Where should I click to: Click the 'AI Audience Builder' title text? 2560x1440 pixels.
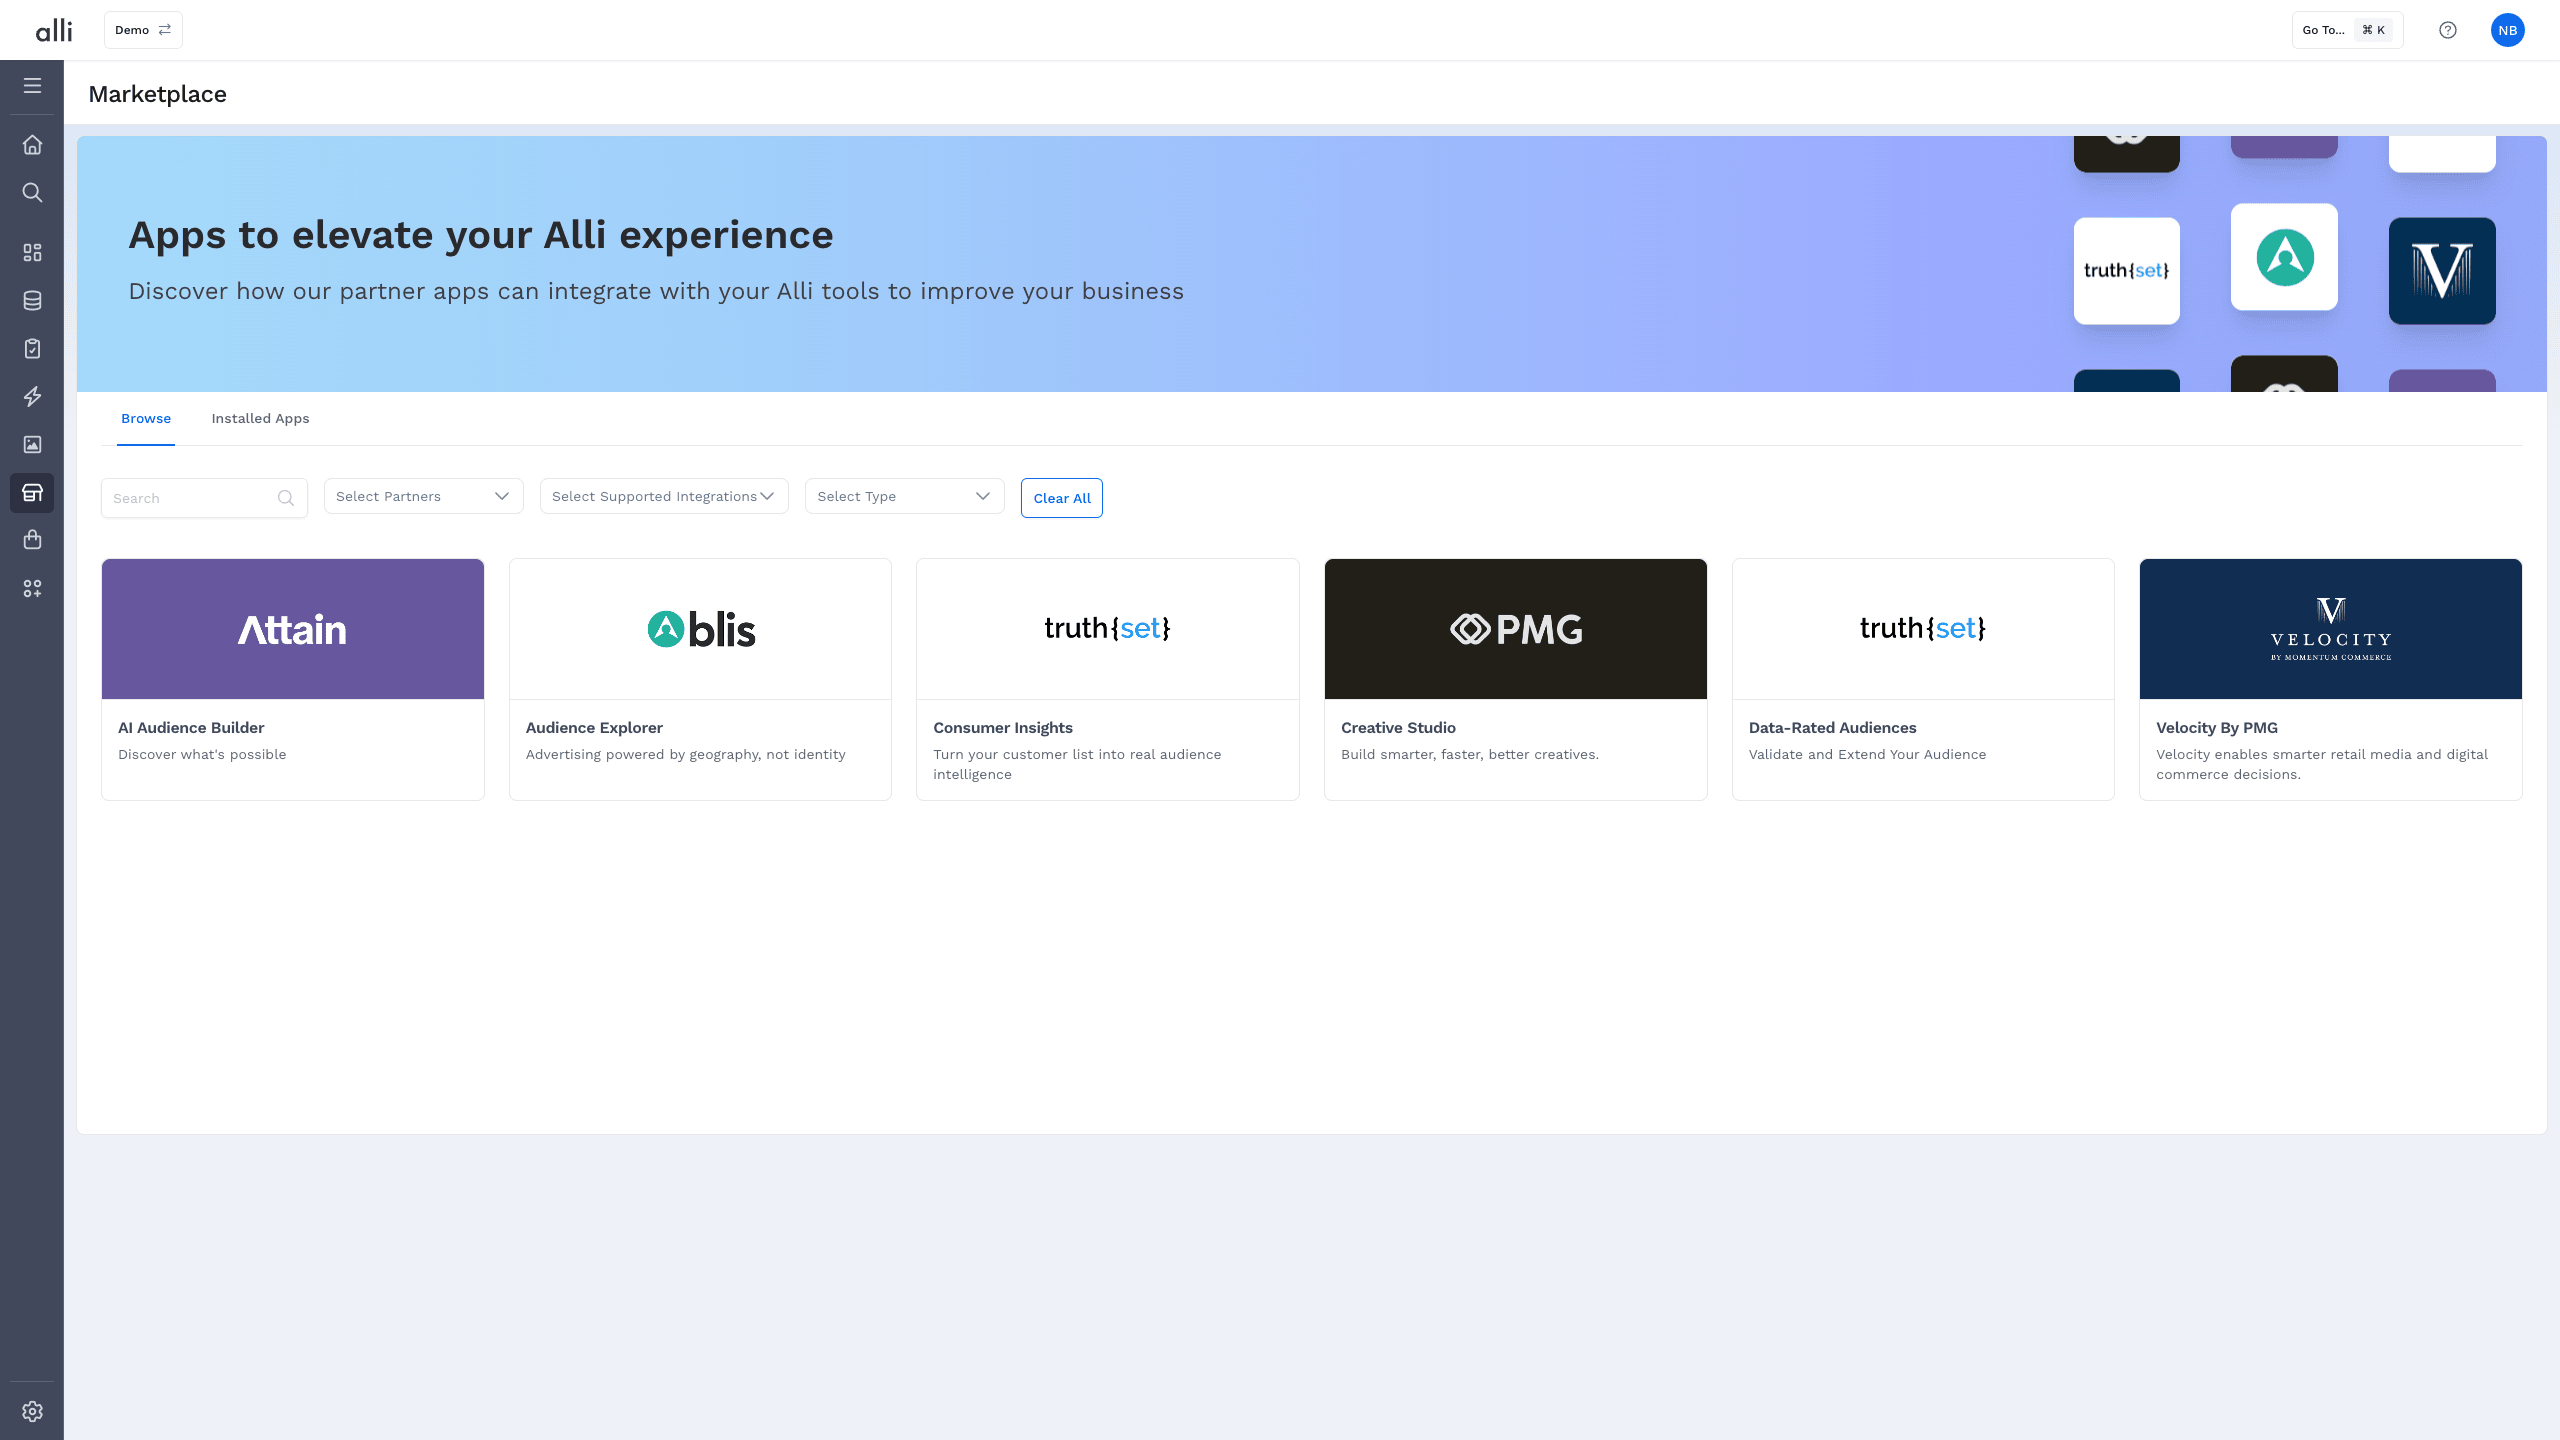191,728
